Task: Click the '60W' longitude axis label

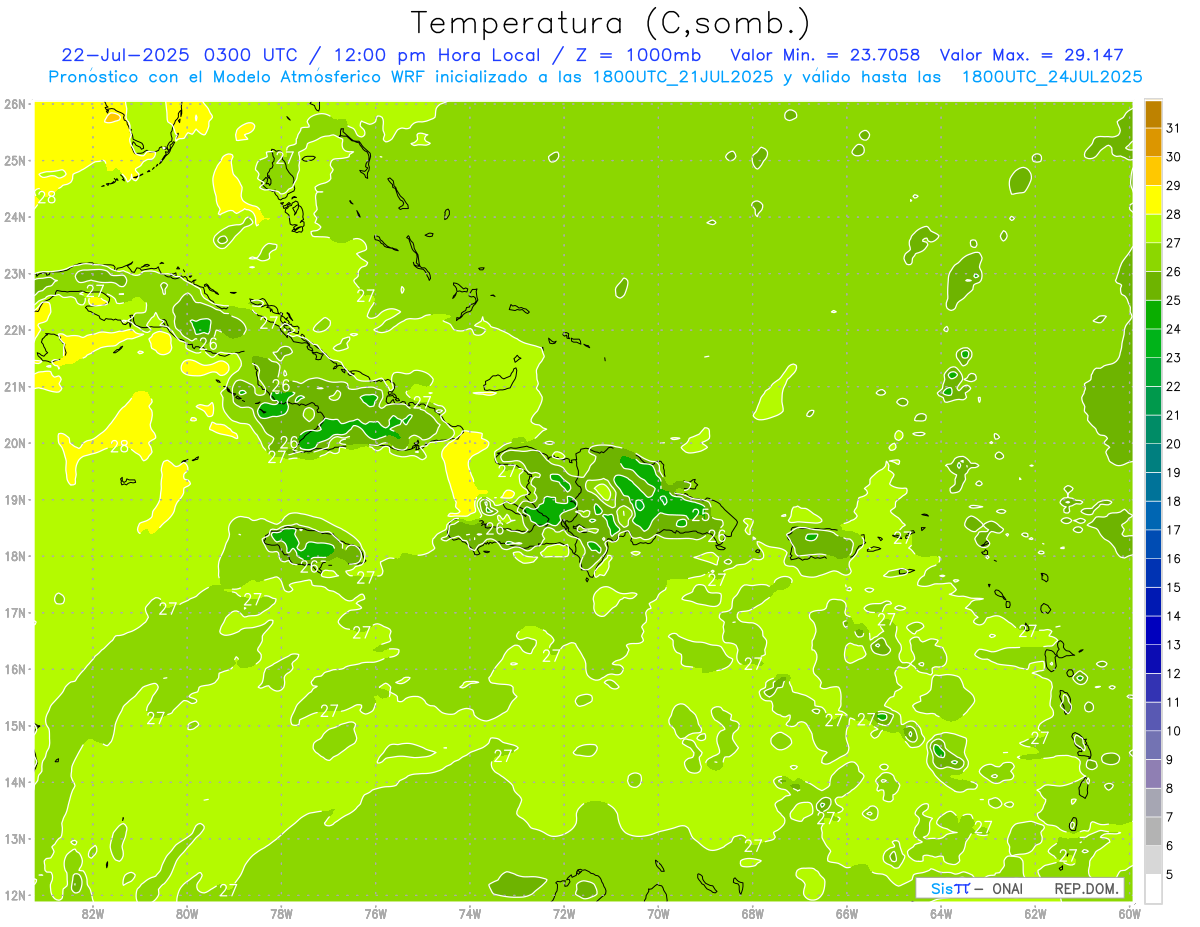Action: 1129,912
